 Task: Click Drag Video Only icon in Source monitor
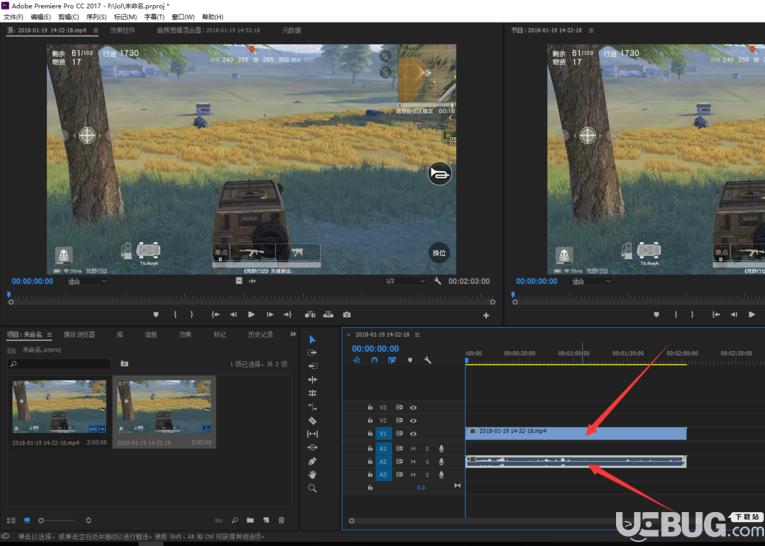click(239, 281)
